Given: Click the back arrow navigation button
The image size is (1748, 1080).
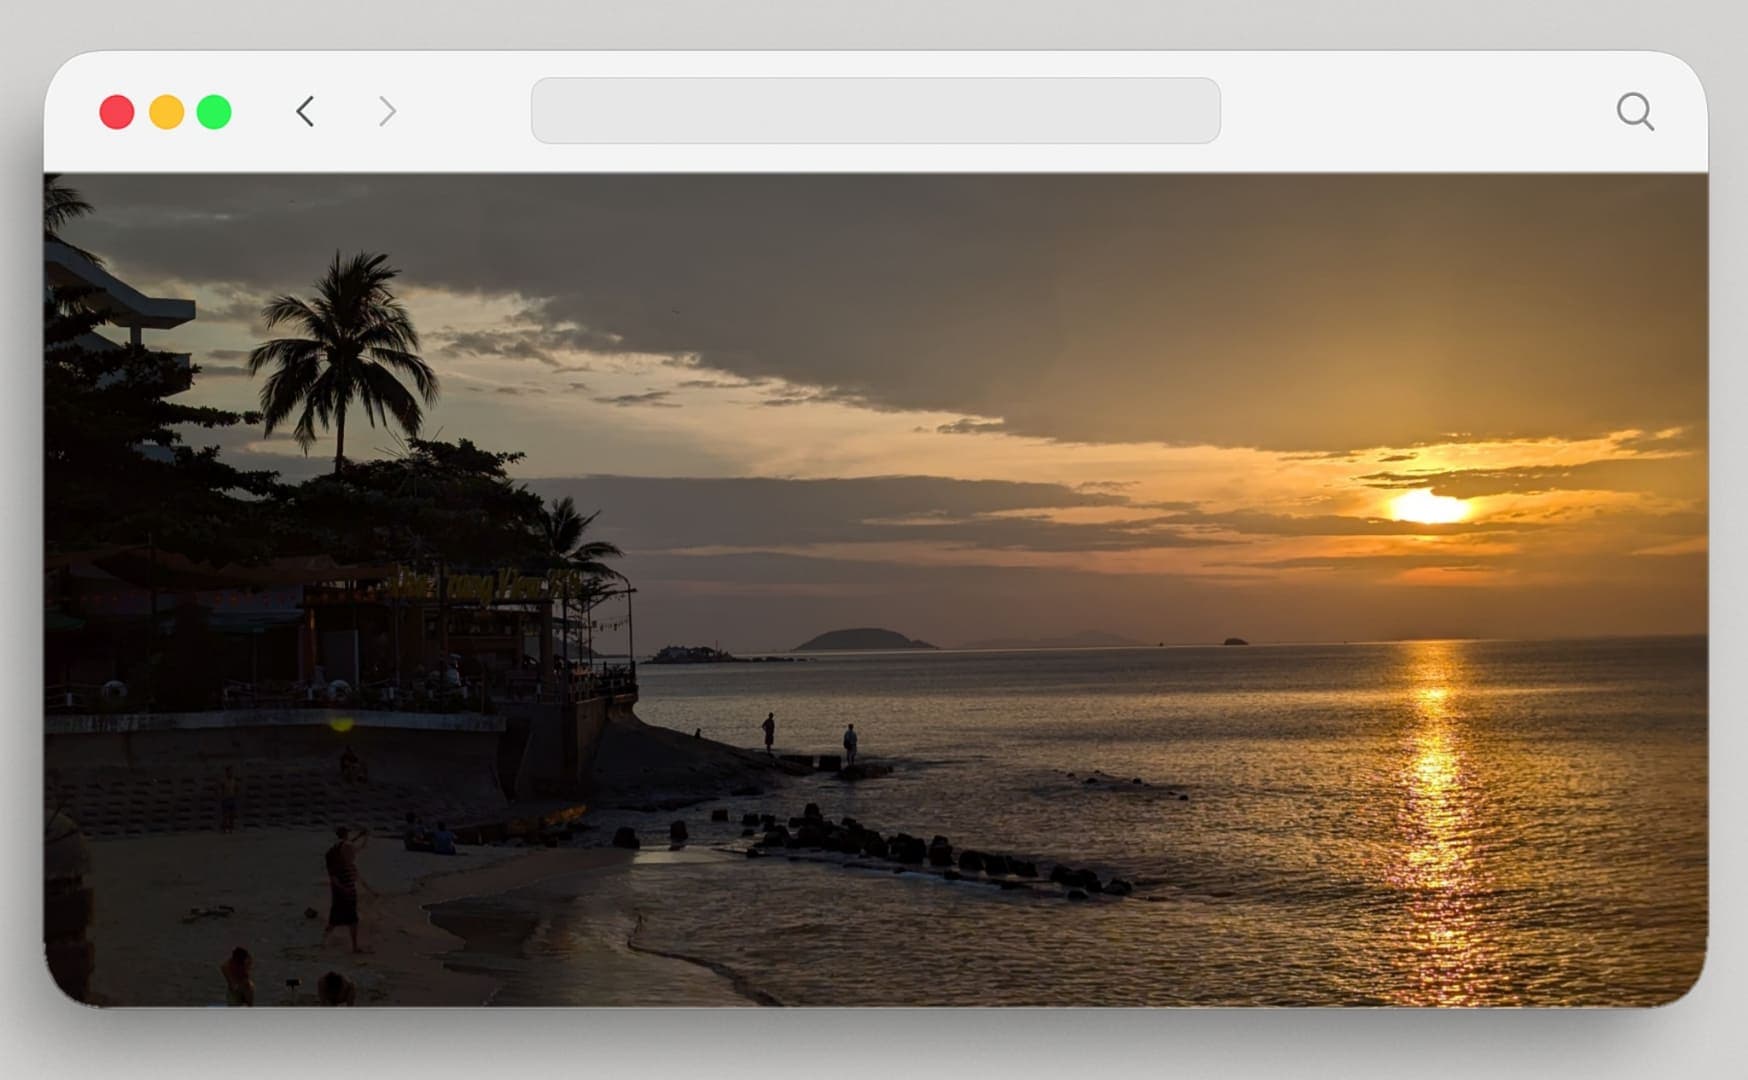Looking at the screenshot, I should [x=306, y=111].
